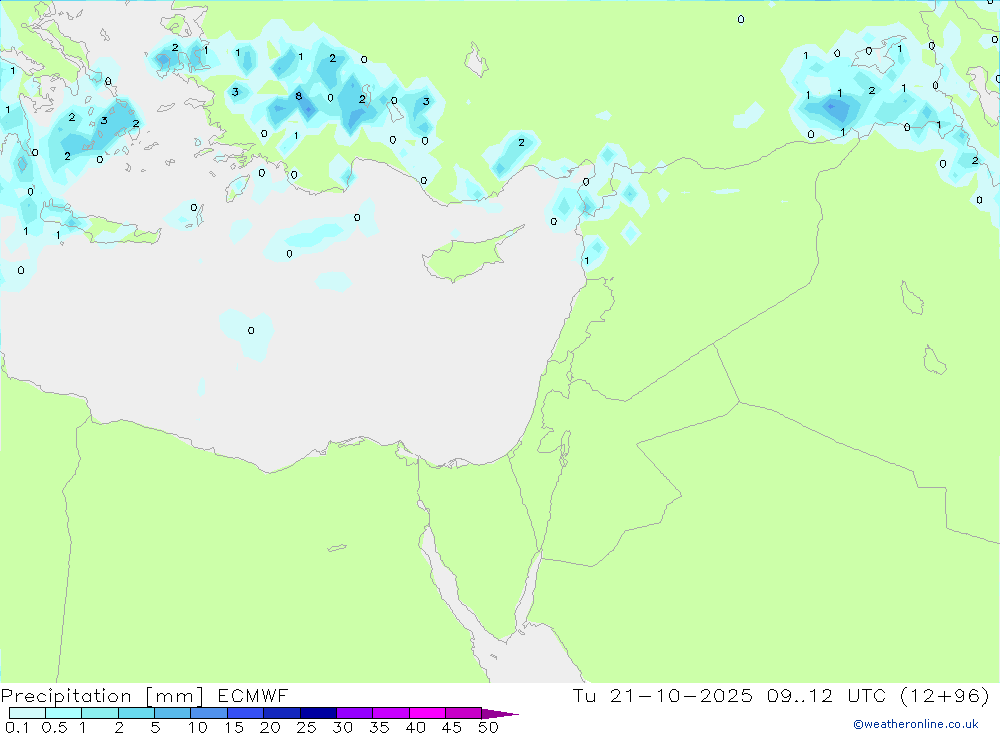Click the "(12+96)" forecast offset text

pyautogui.click(x=945, y=695)
